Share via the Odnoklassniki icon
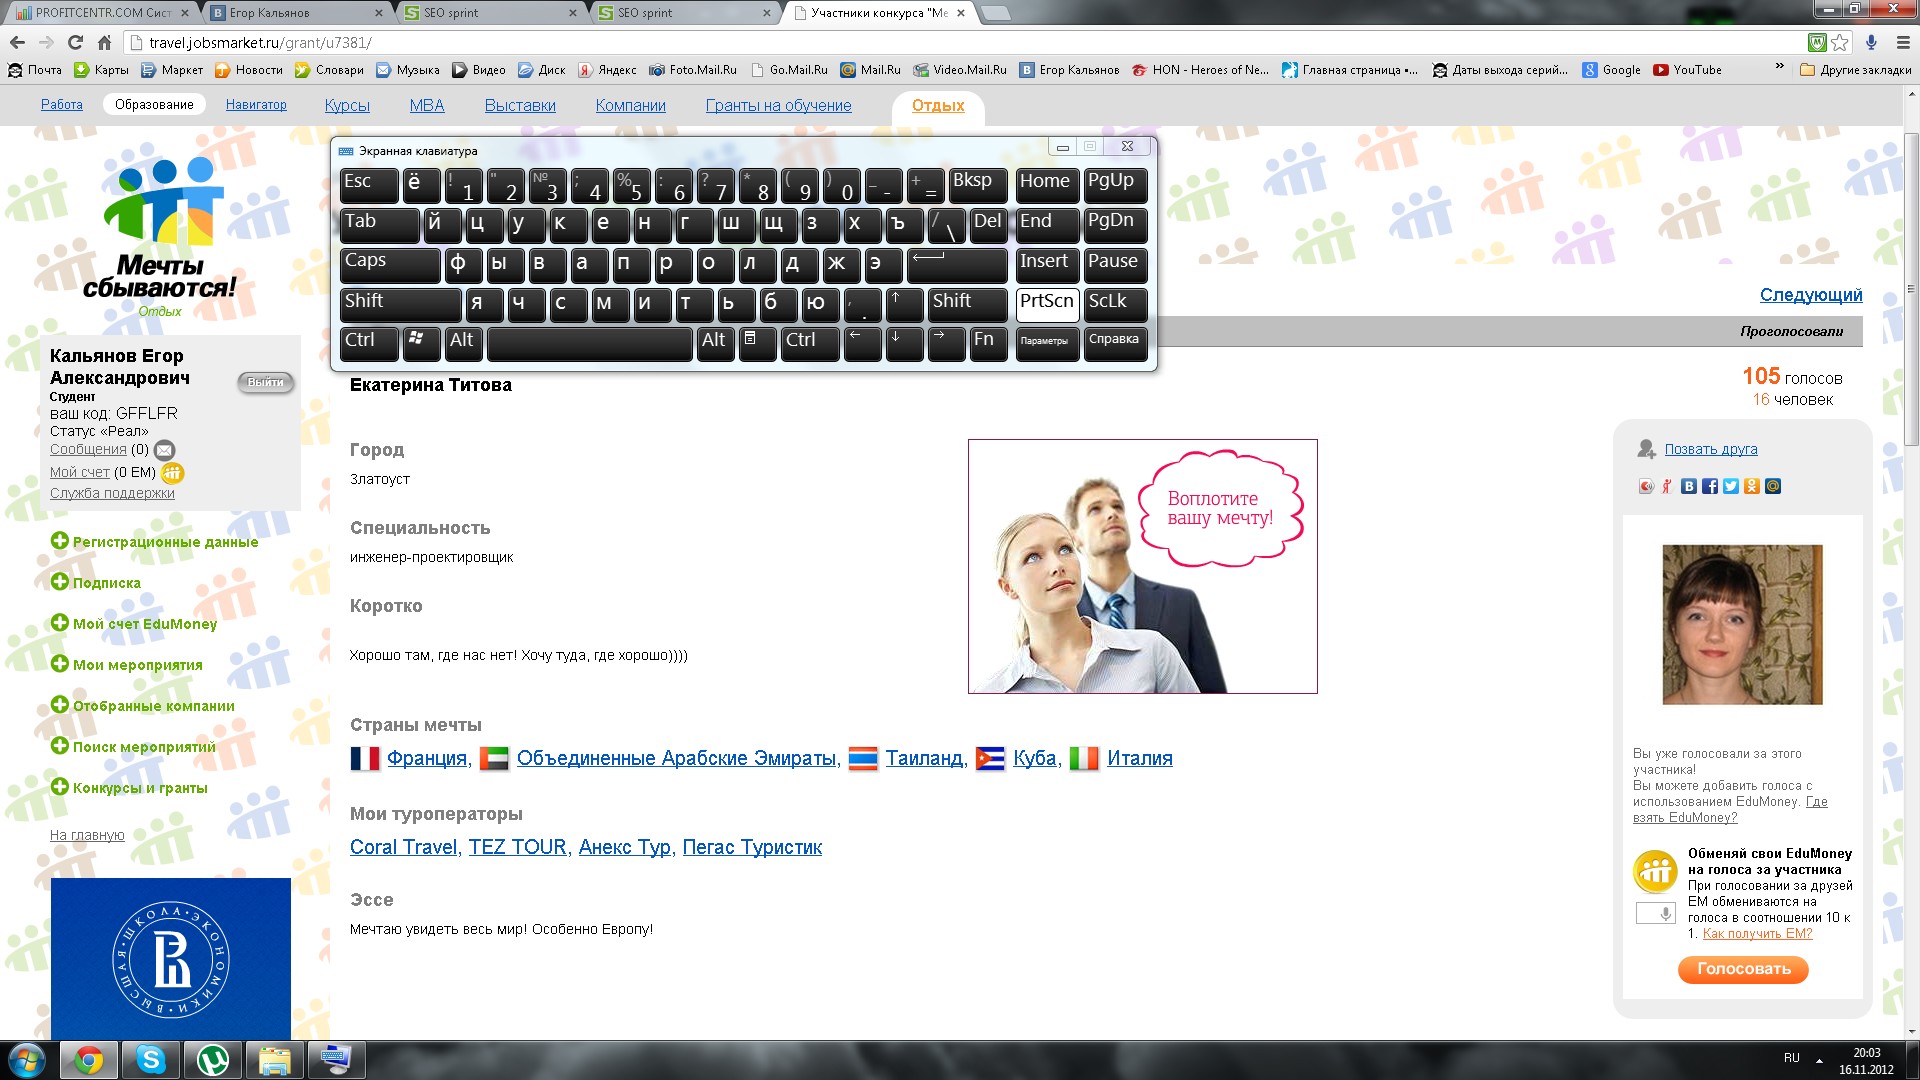The height and width of the screenshot is (1080, 1920). click(x=1752, y=487)
